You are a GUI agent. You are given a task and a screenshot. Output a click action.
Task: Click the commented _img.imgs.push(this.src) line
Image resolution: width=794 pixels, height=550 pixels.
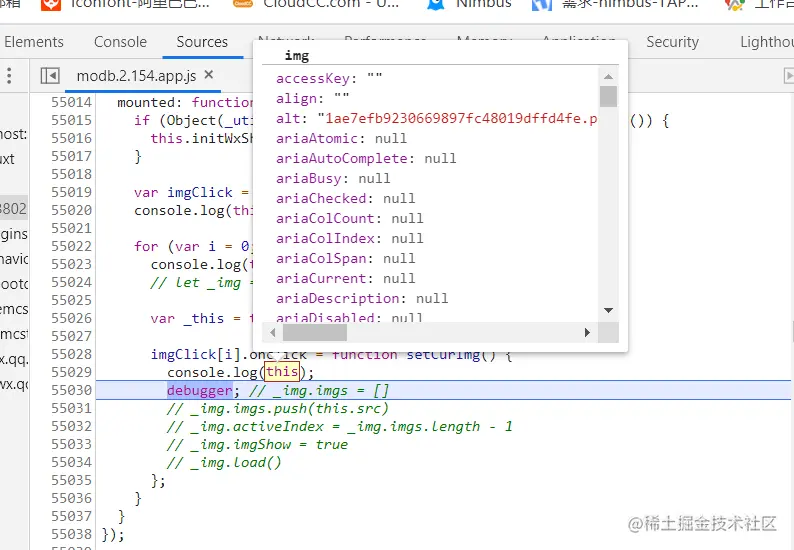[x=277, y=409]
